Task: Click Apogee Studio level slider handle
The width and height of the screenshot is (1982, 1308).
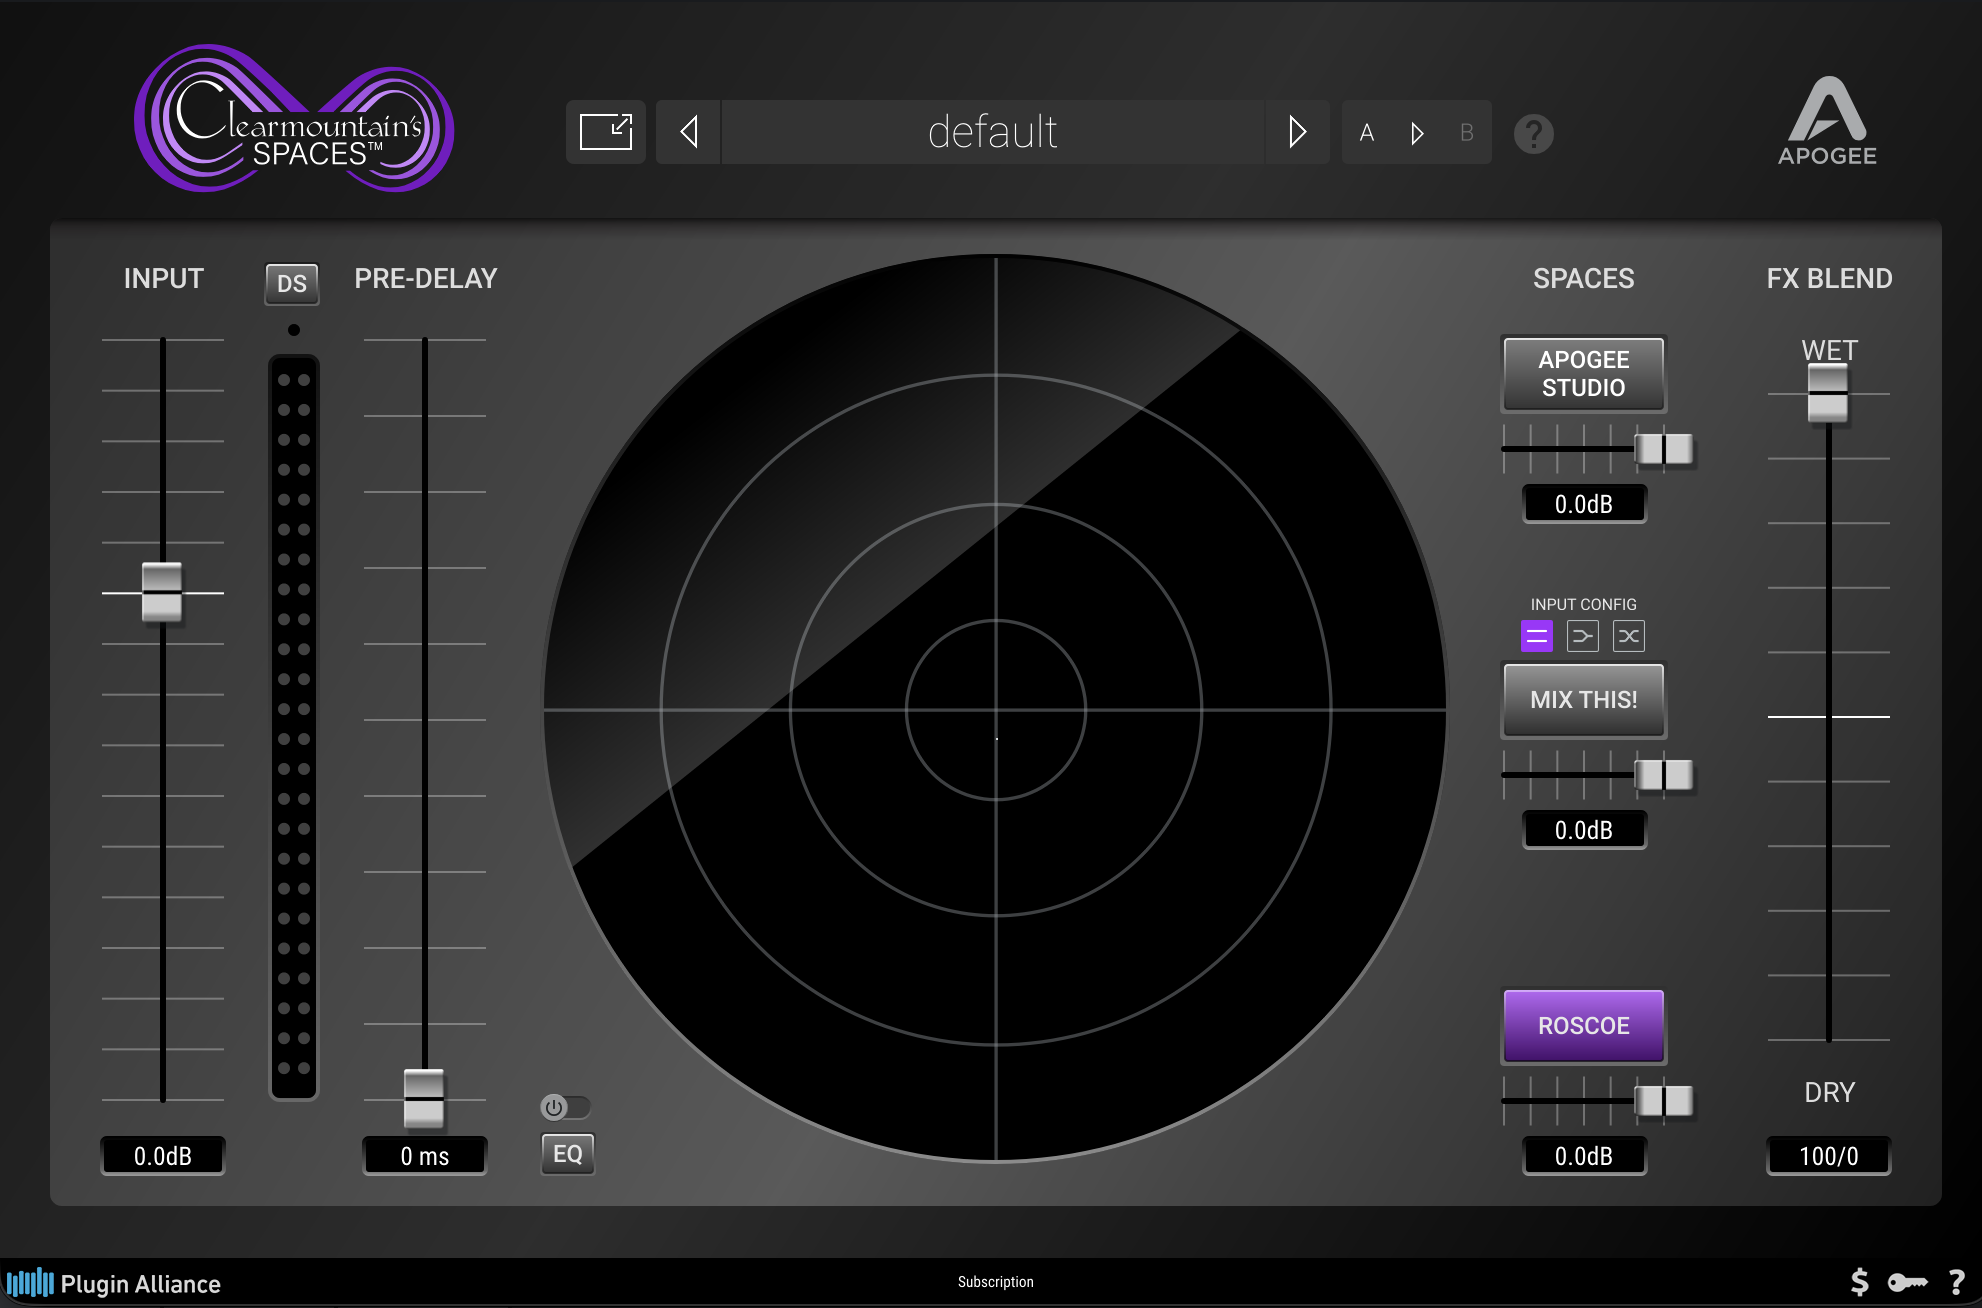Action: 1664,449
